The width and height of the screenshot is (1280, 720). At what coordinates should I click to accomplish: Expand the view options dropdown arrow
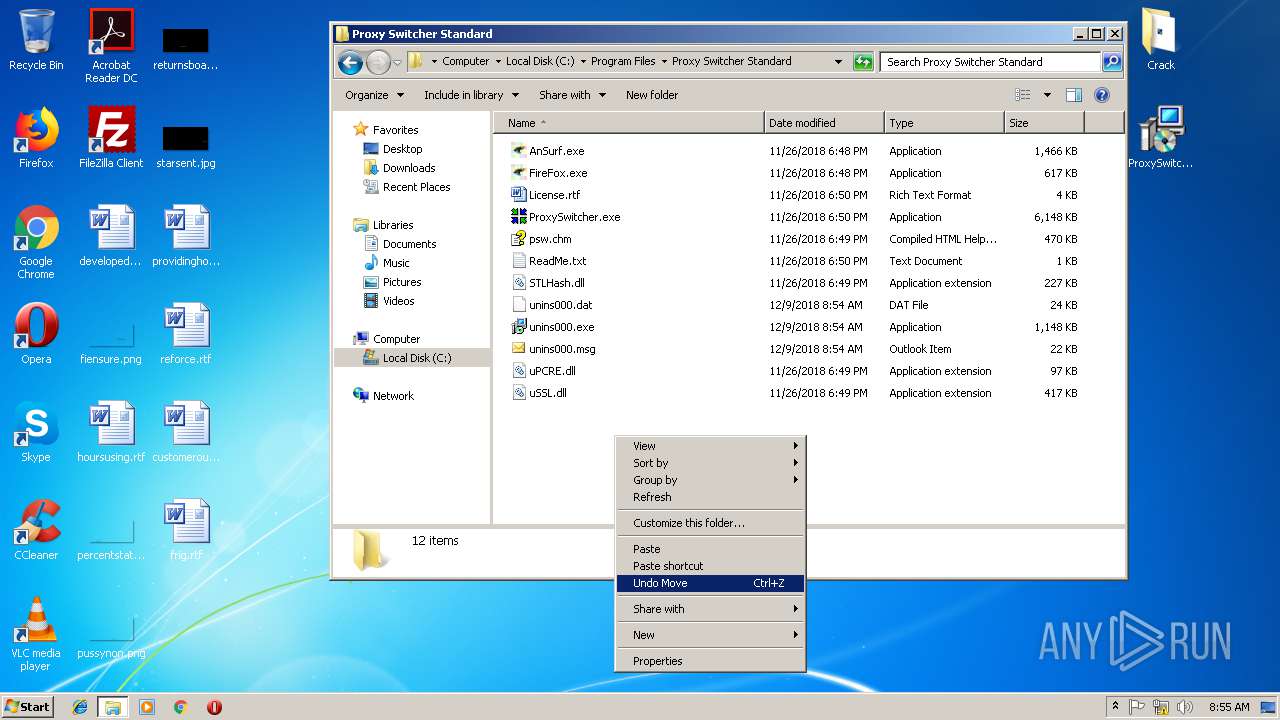(x=1047, y=95)
